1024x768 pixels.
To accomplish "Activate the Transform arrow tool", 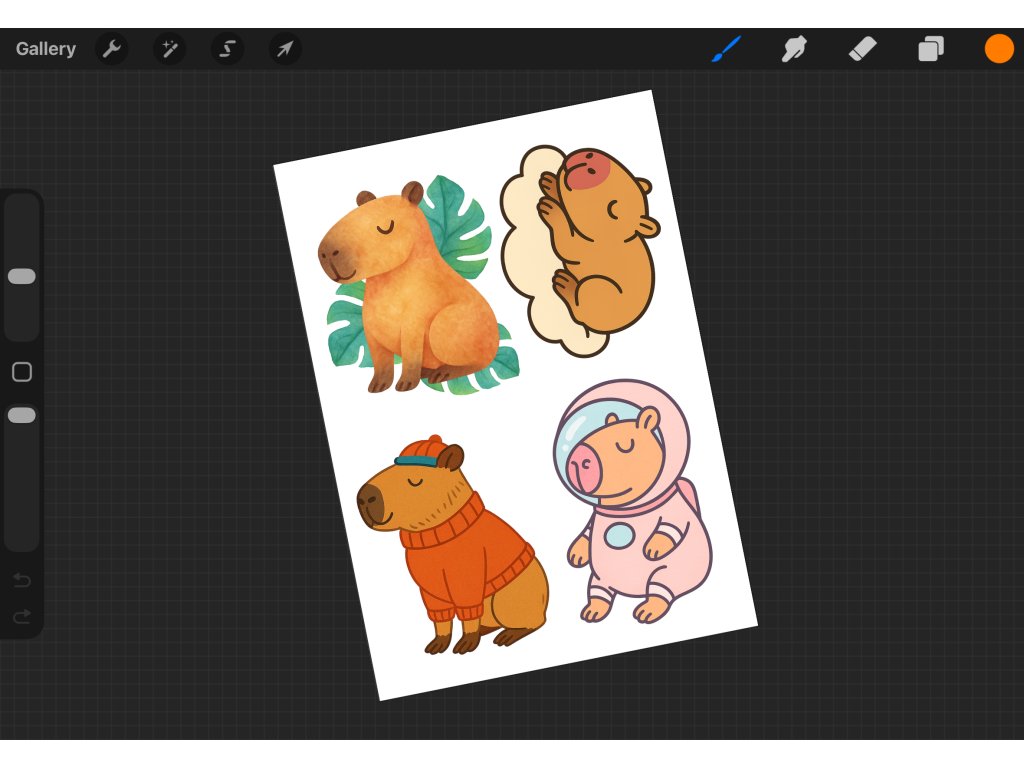I will coord(285,49).
